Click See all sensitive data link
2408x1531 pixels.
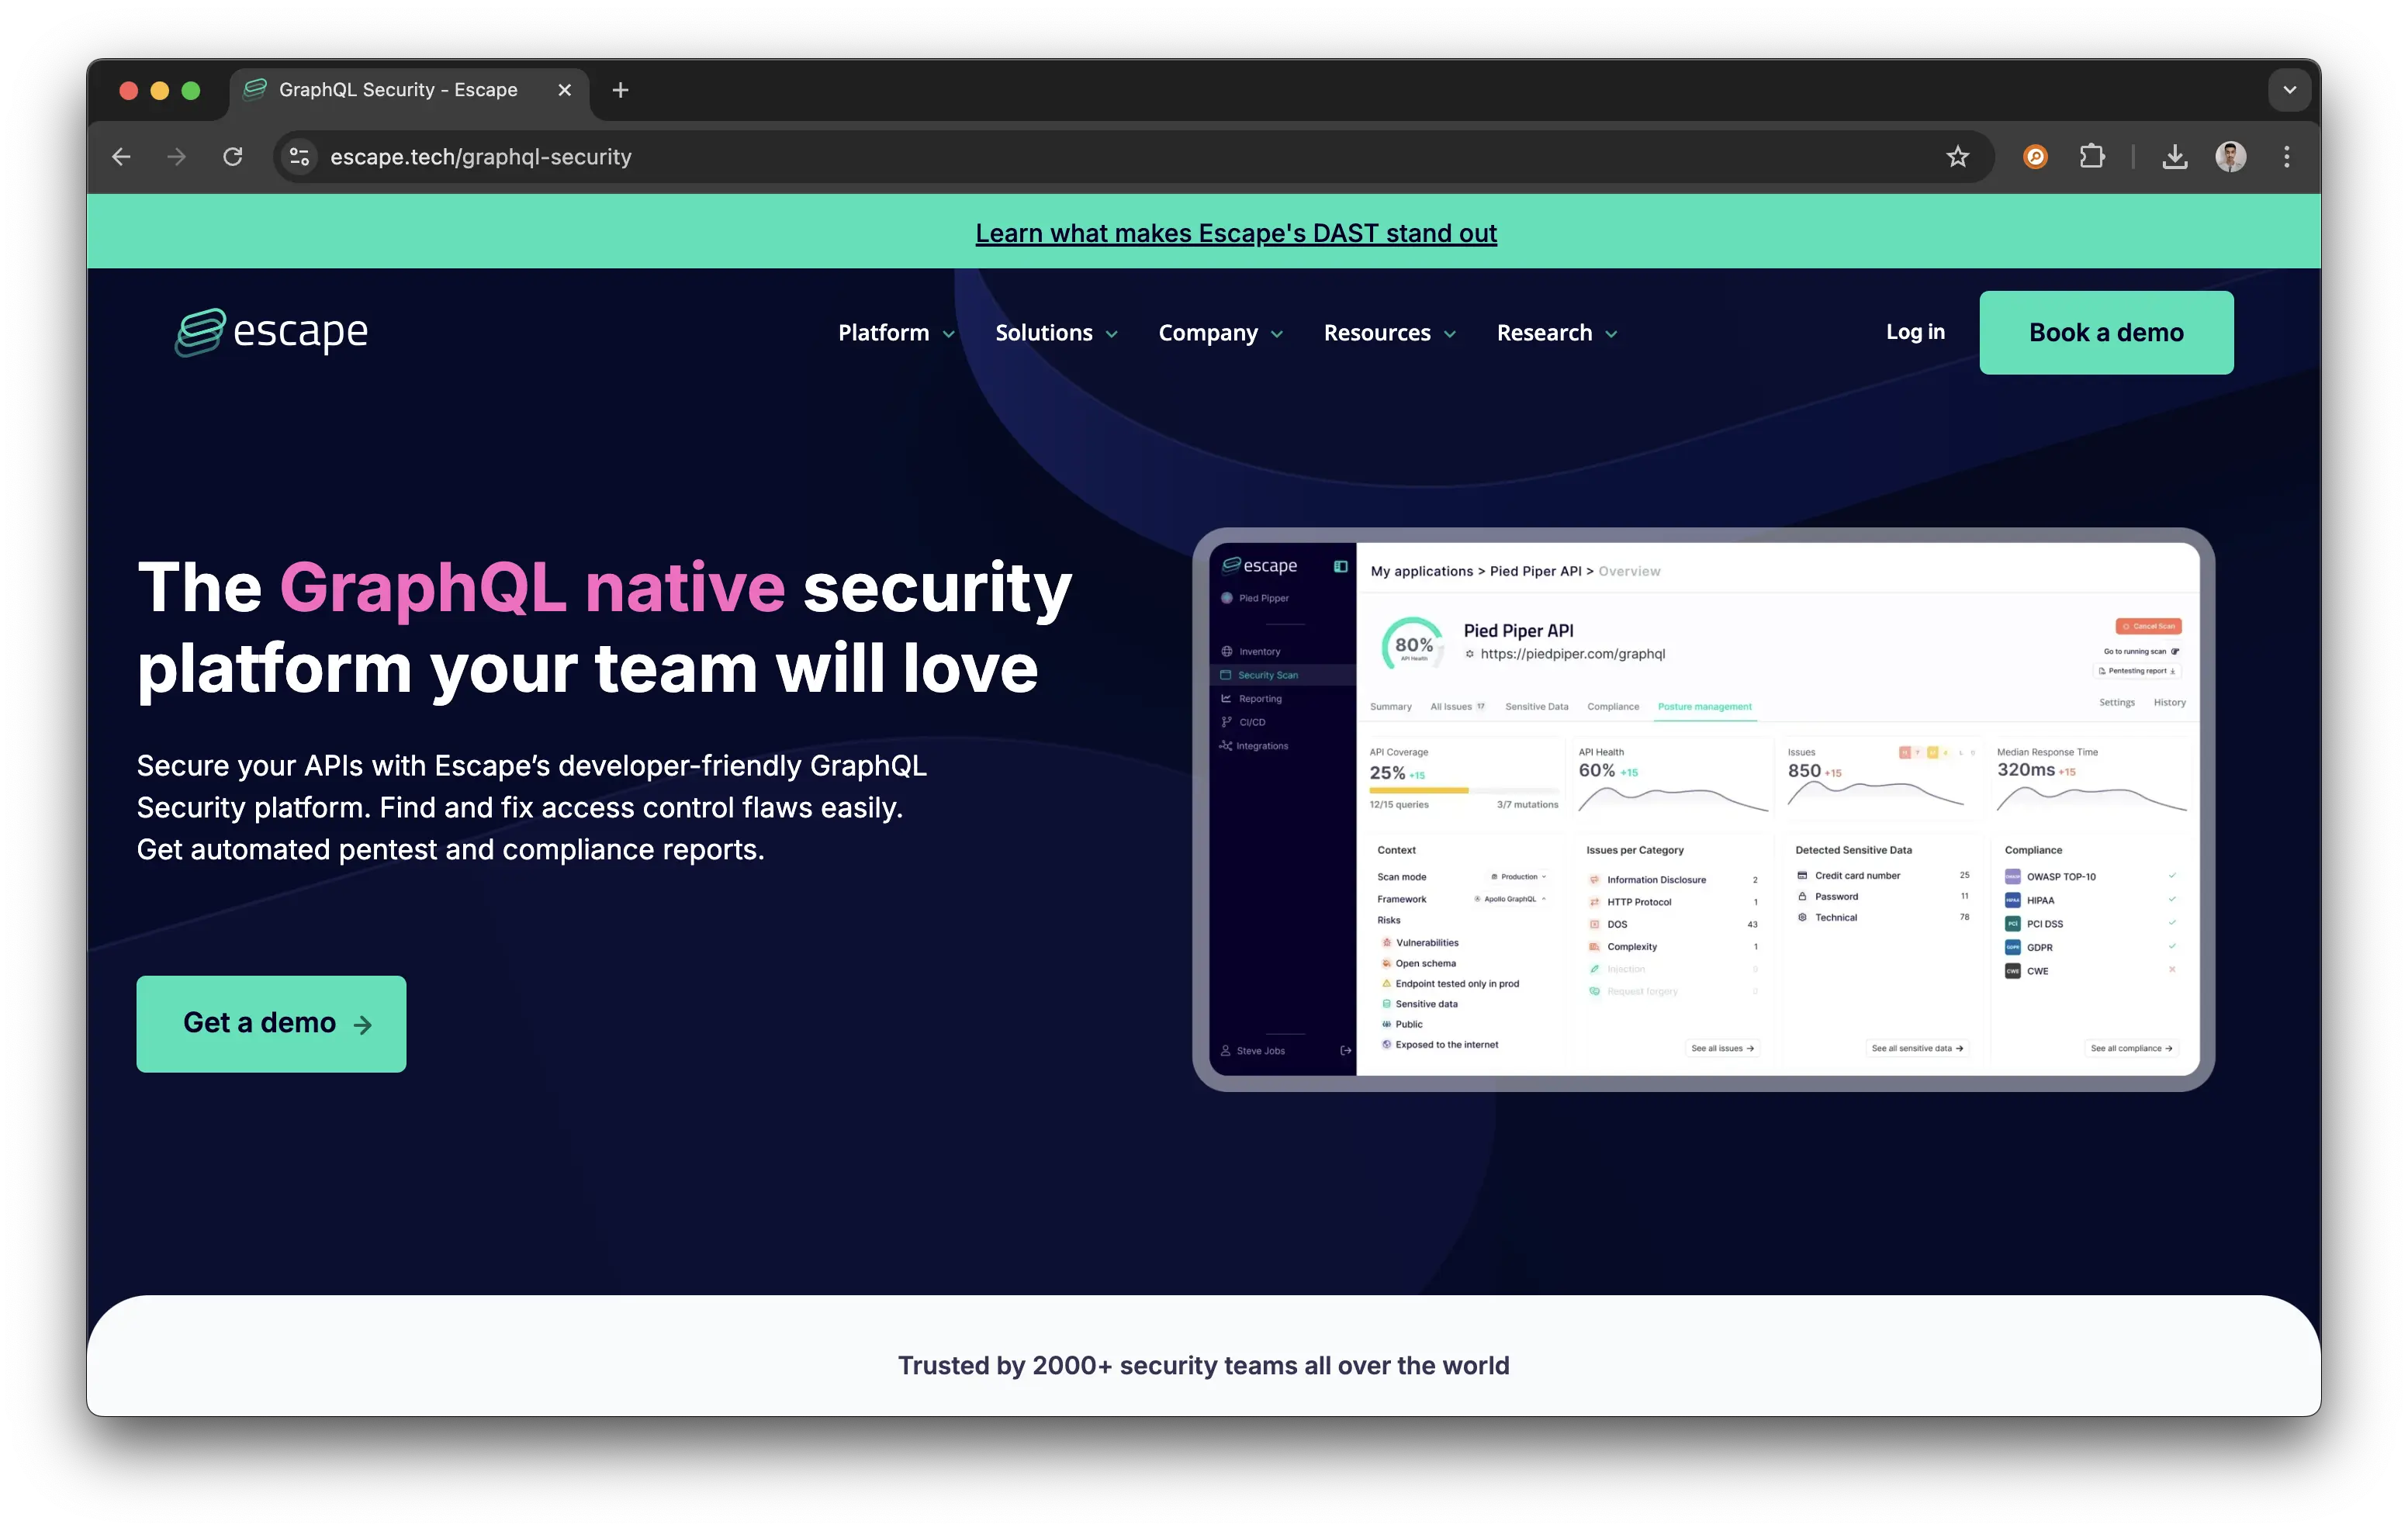tap(1917, 1048)
